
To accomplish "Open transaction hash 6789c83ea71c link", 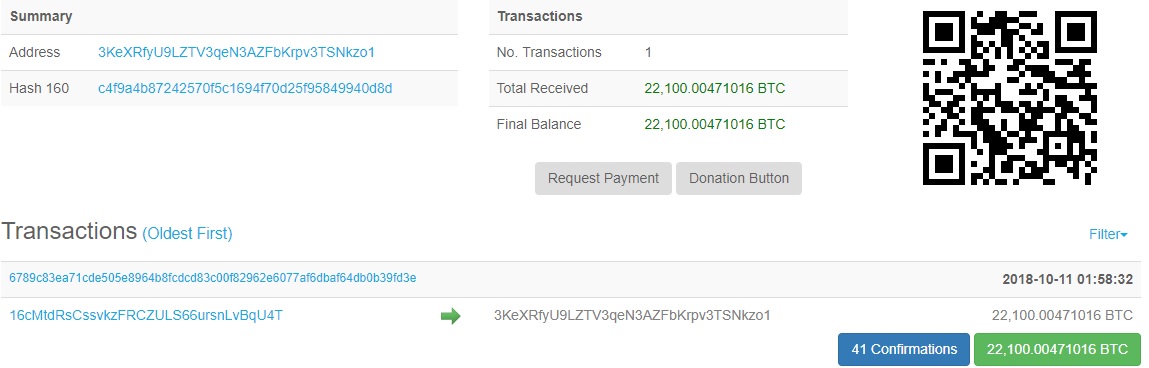I will (x=213, y=278).
